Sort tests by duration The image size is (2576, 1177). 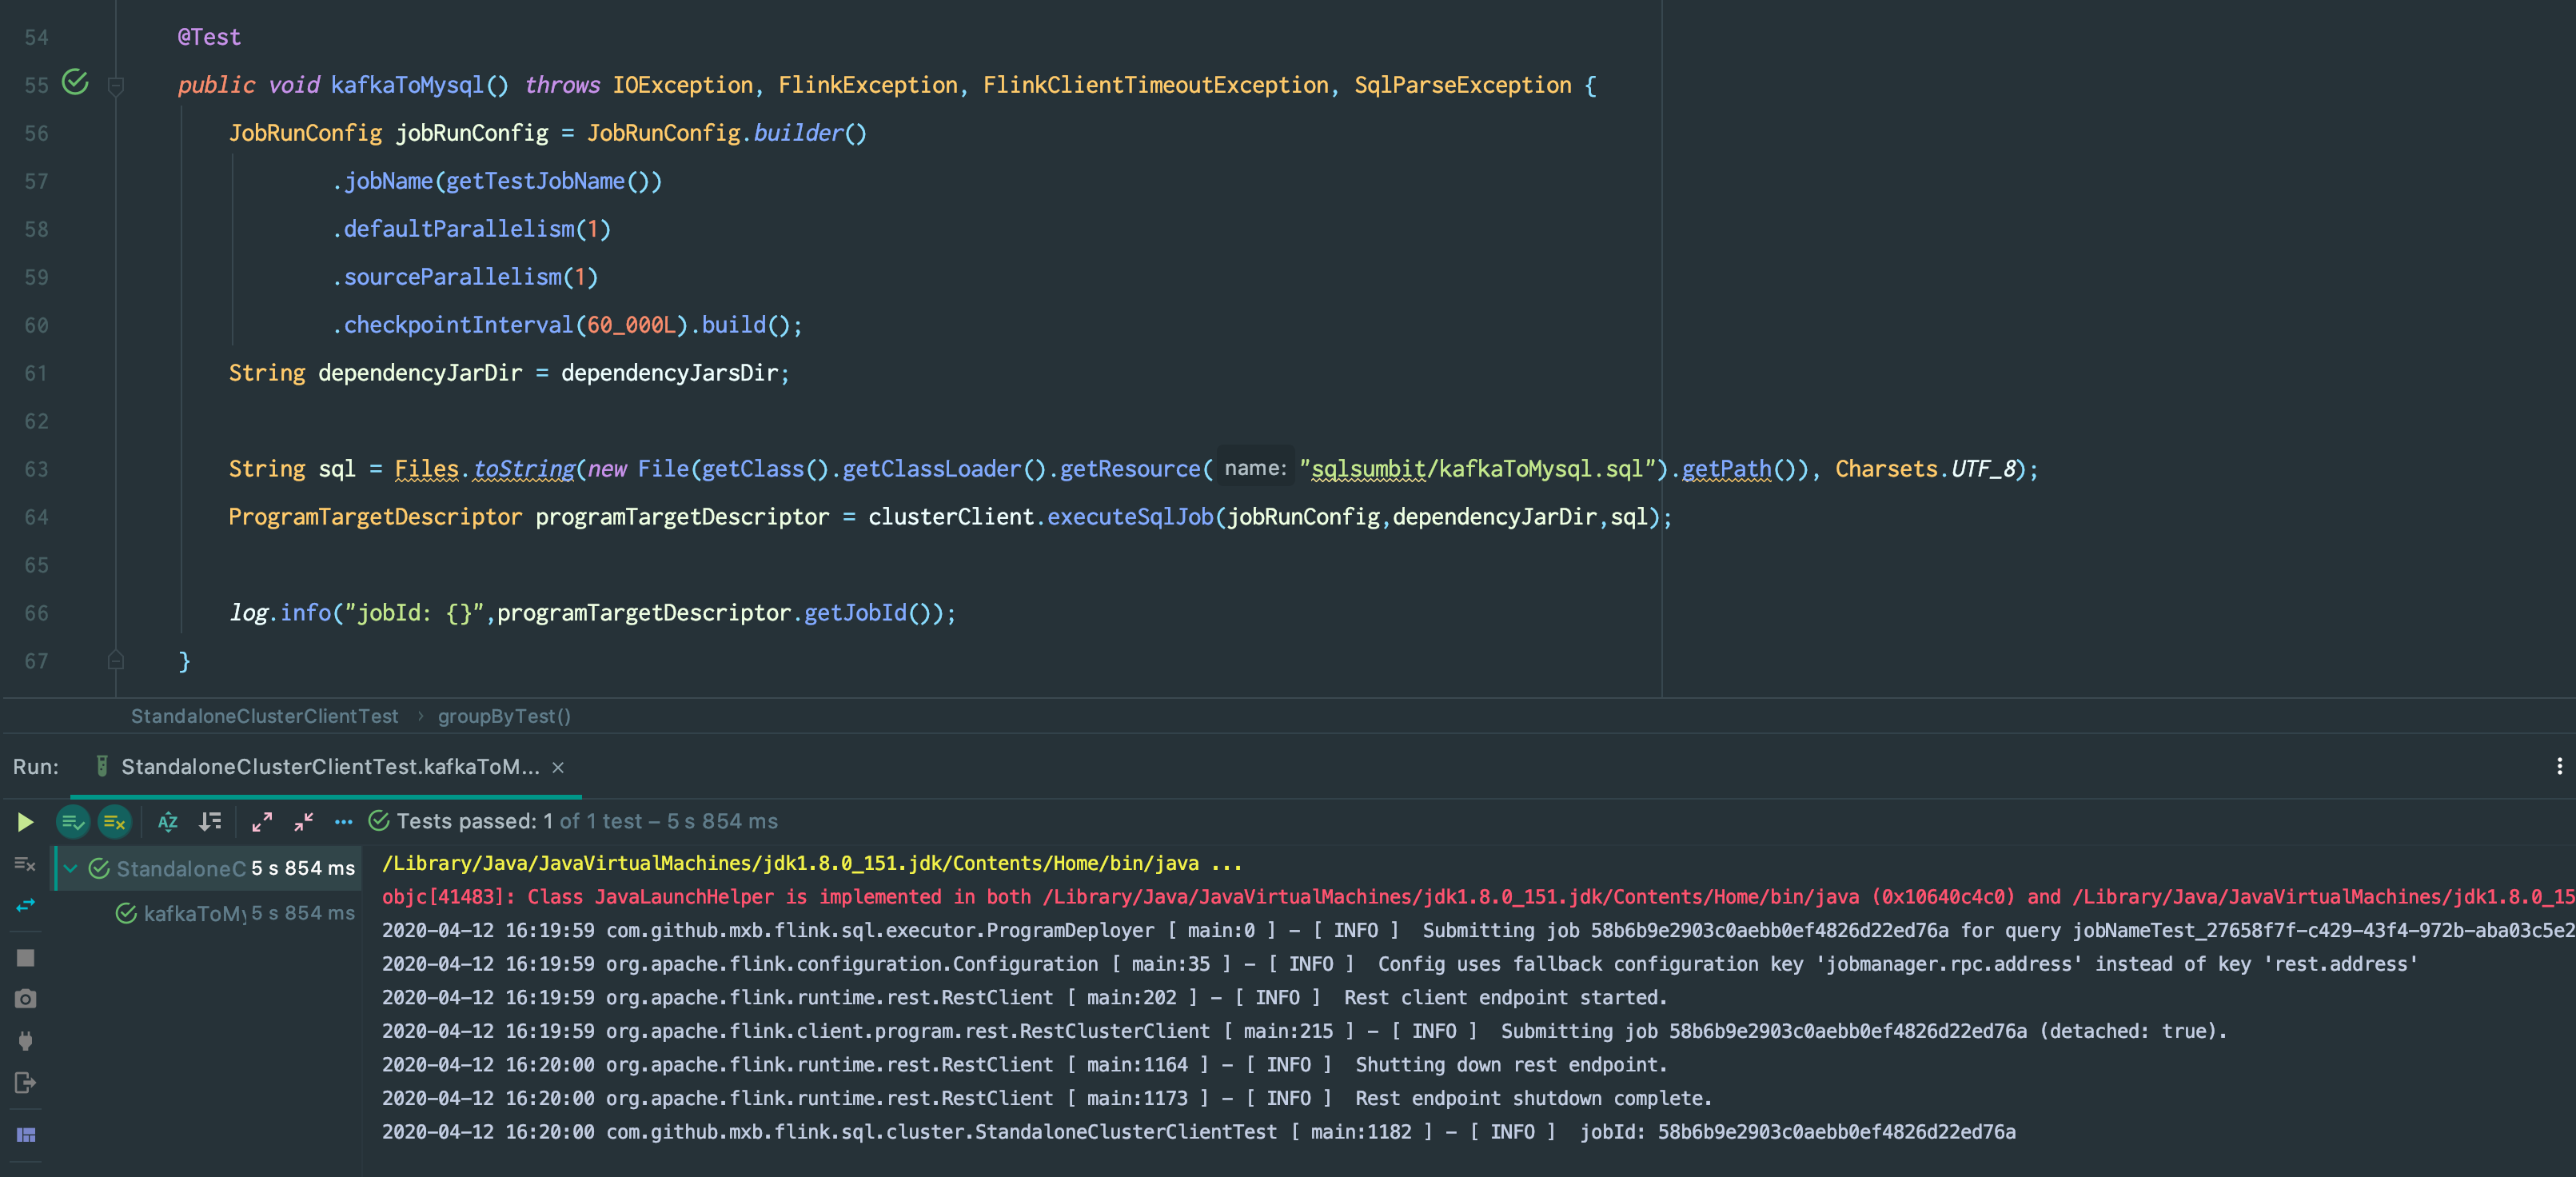point(210,822)
